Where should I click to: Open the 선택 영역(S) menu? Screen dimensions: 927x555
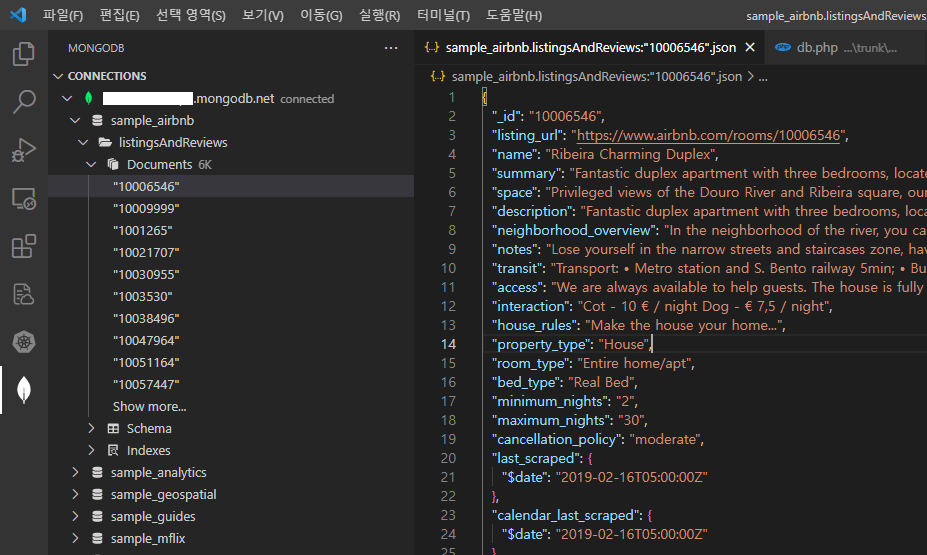191,15
